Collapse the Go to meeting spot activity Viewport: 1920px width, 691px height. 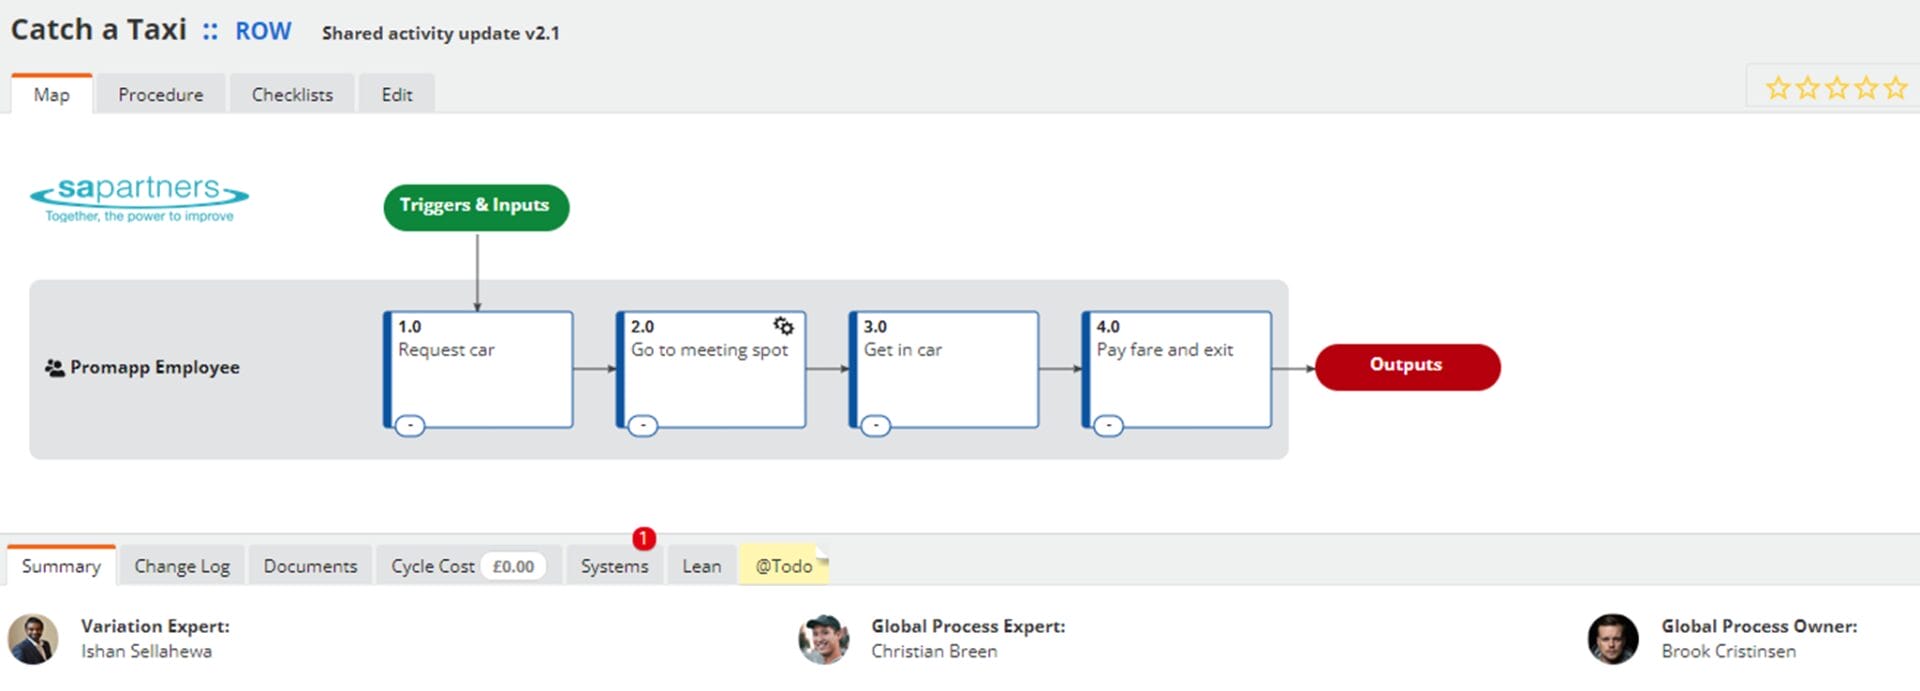pos(643,426)
